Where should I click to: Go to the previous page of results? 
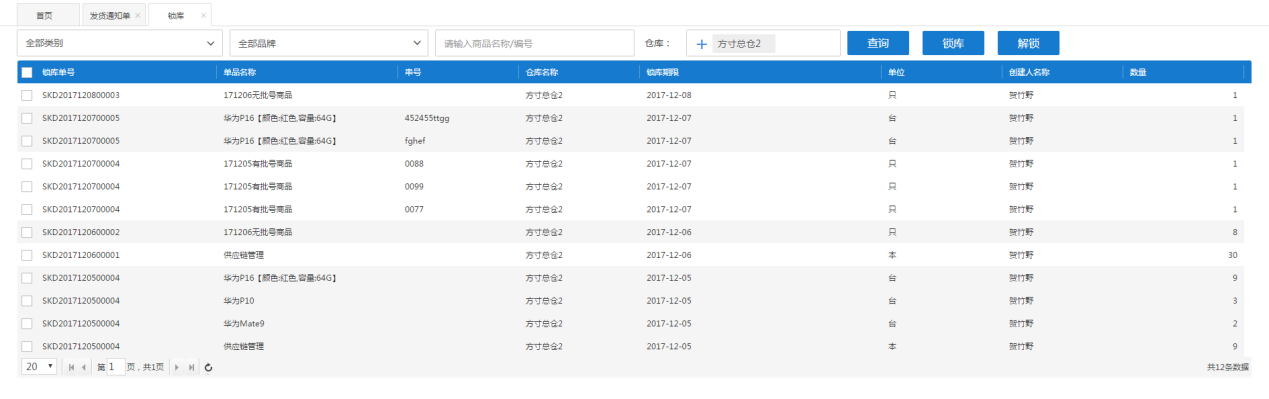point(84,367)
